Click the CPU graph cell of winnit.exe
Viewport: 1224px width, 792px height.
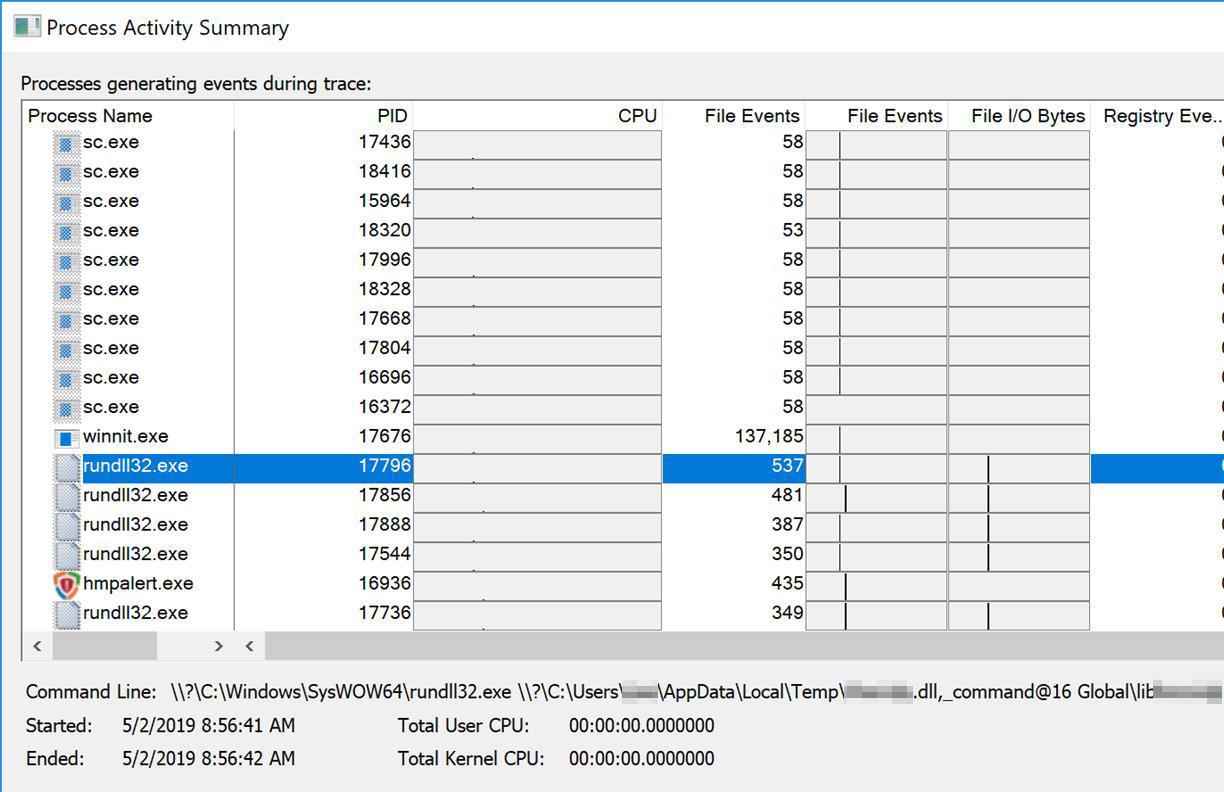click(537, 438)
